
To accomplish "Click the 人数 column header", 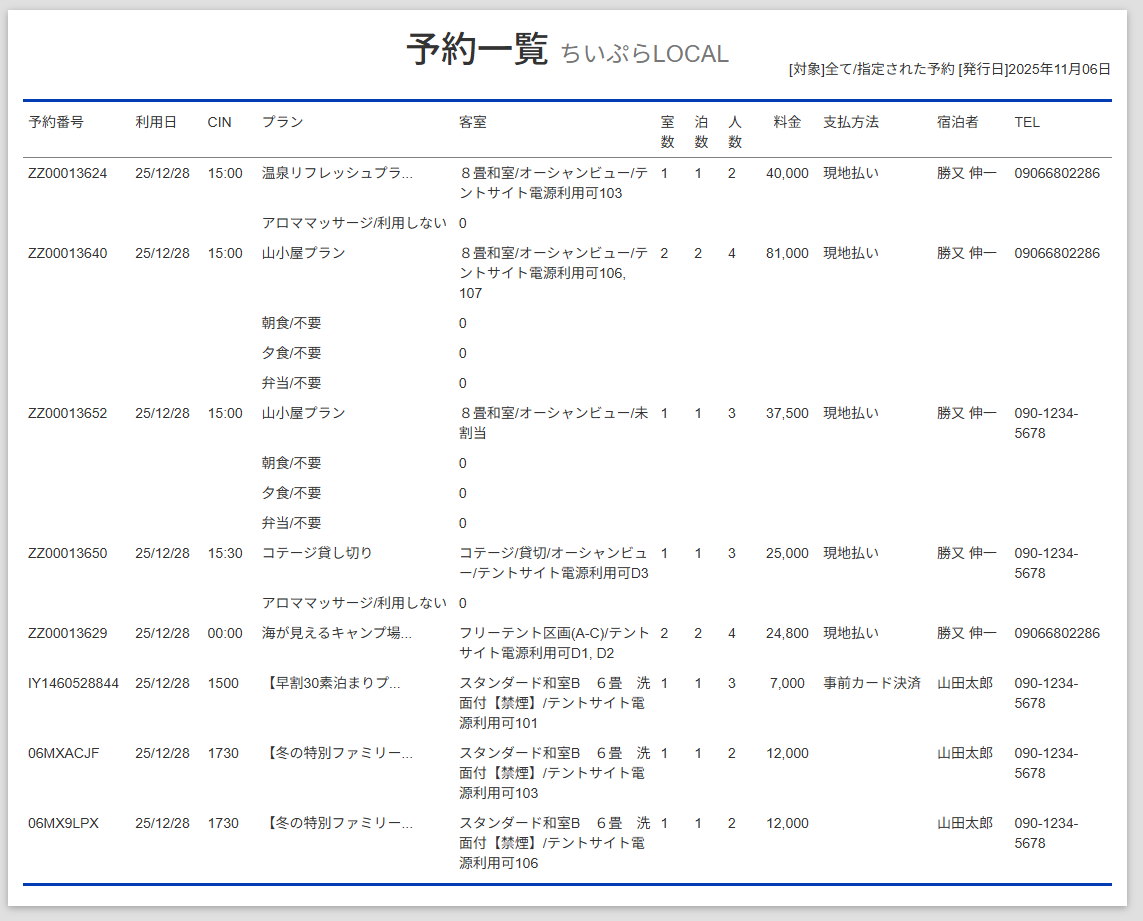I will tap(735, 132).
